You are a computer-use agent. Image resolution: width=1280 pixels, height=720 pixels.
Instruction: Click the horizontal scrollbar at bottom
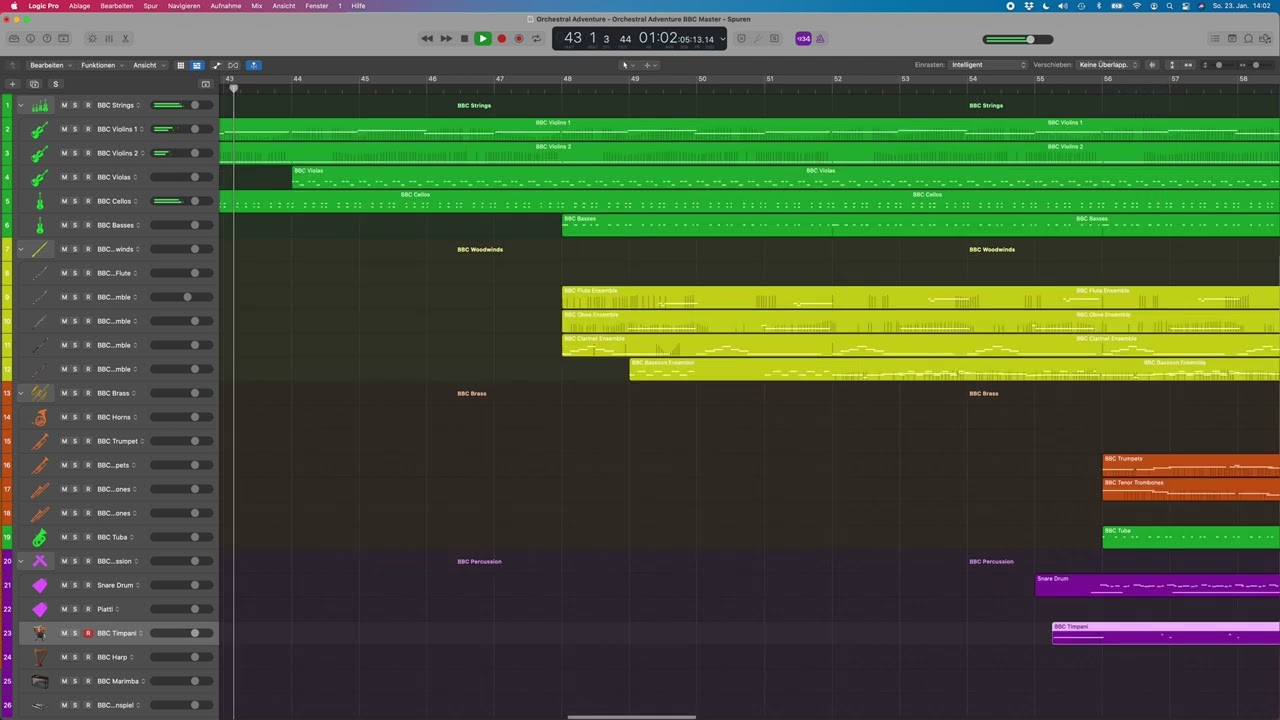pos(631,716)
